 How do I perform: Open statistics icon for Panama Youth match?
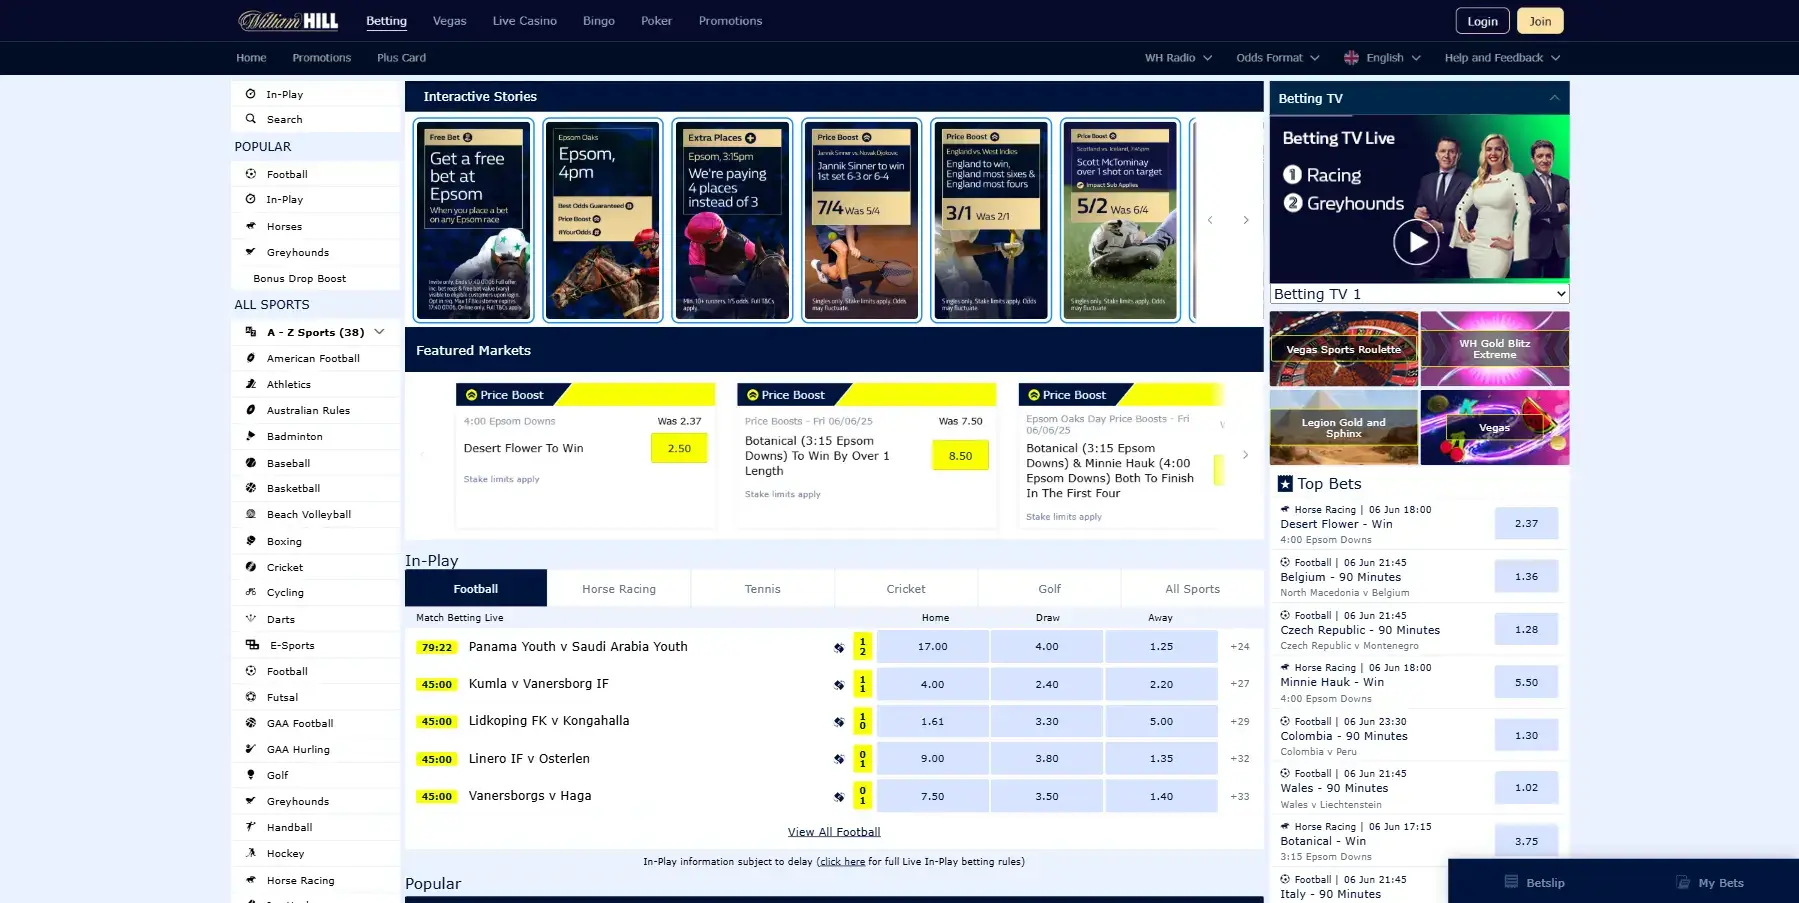(838, 647)
